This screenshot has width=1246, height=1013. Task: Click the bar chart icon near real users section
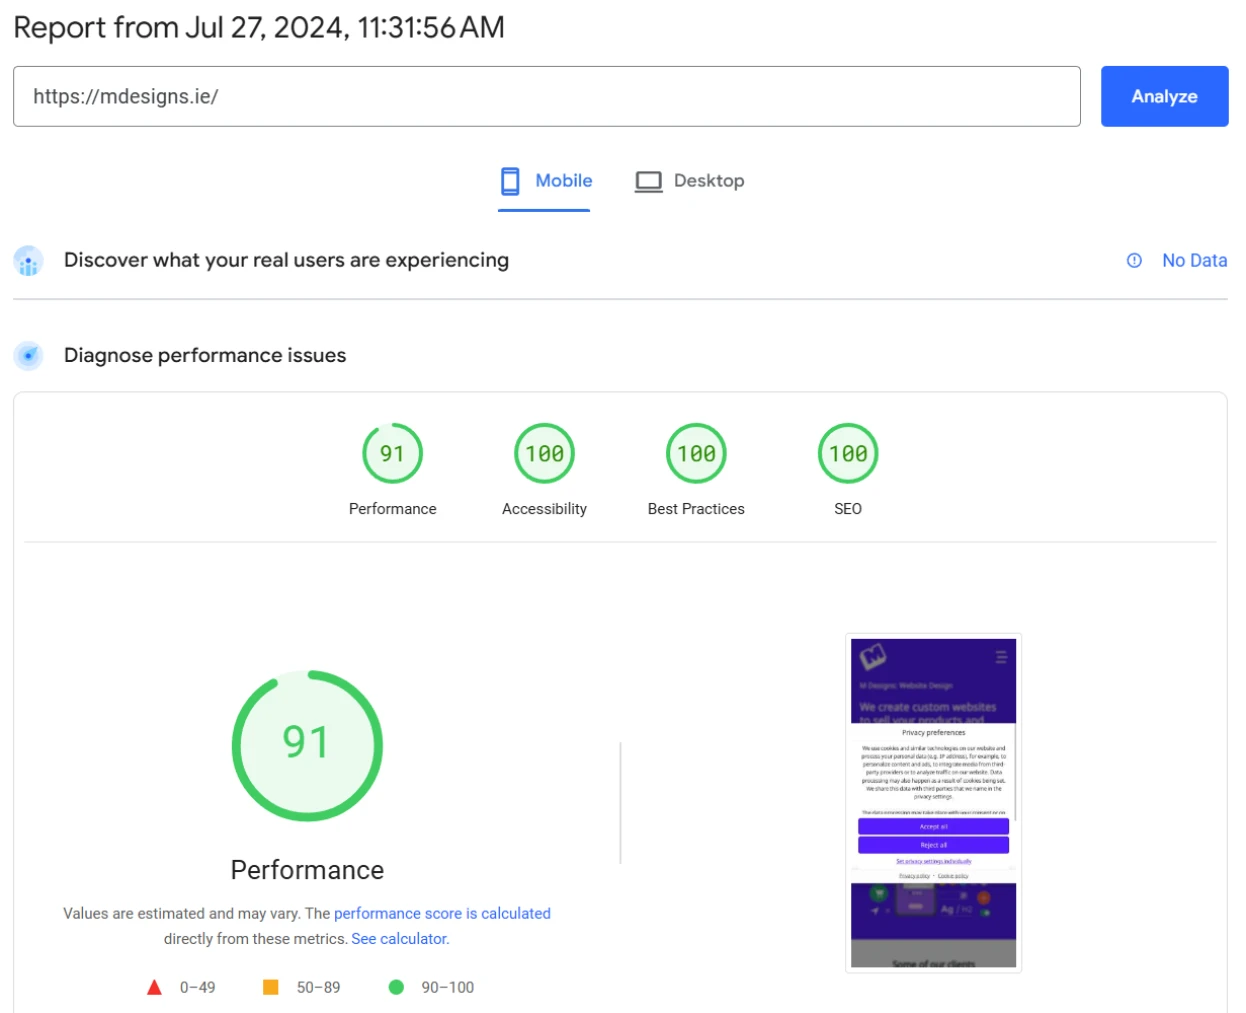pyautogui.click(x=28, y=260)
